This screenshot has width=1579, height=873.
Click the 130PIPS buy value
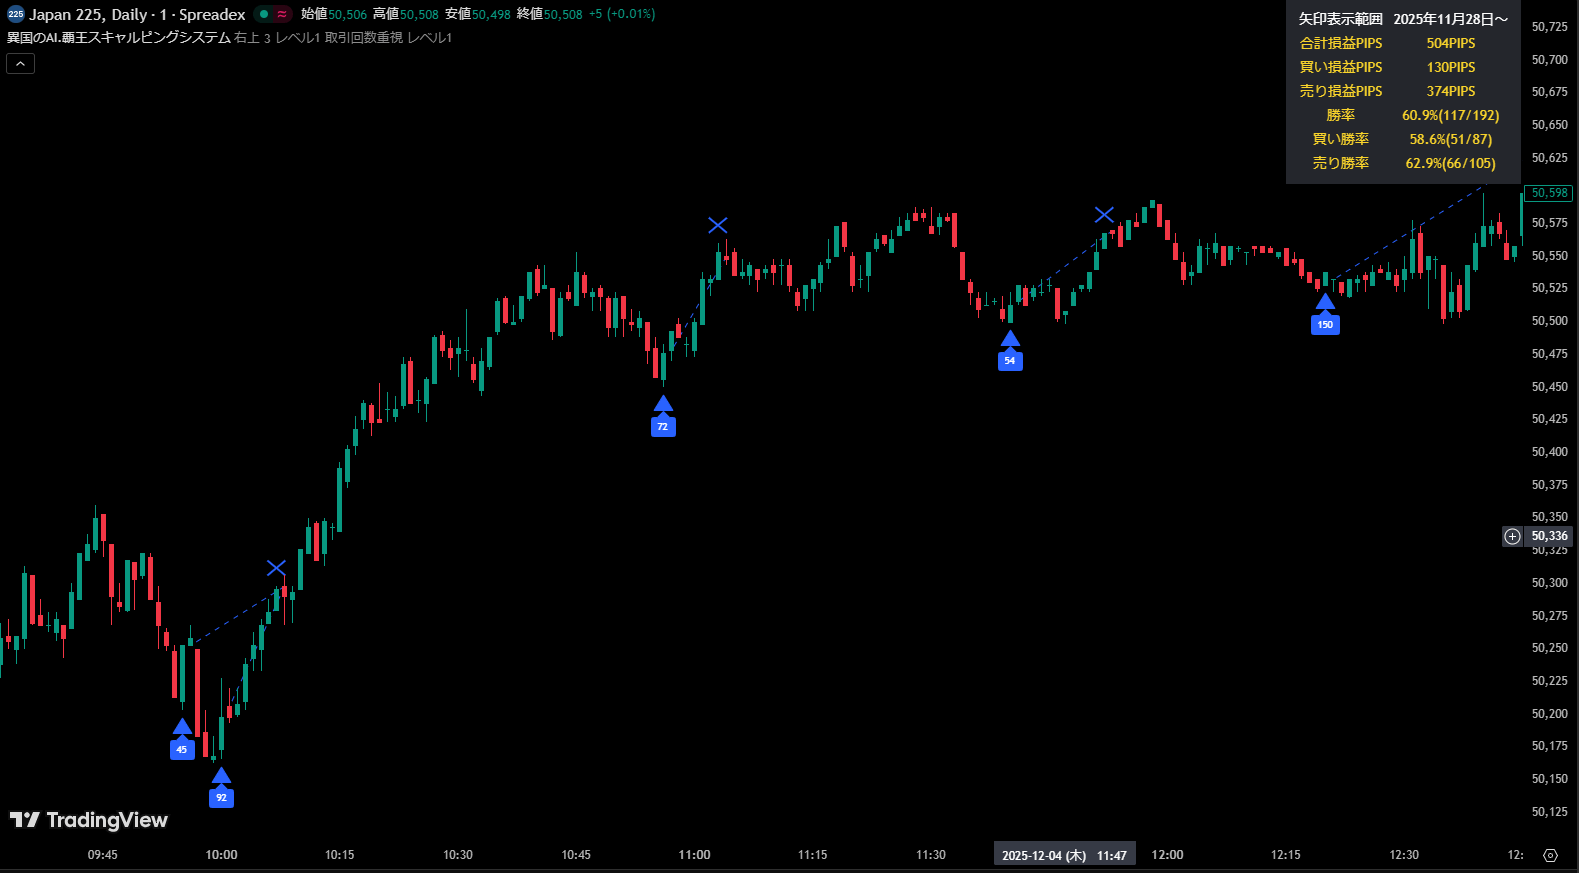[x=1450, y=67]
